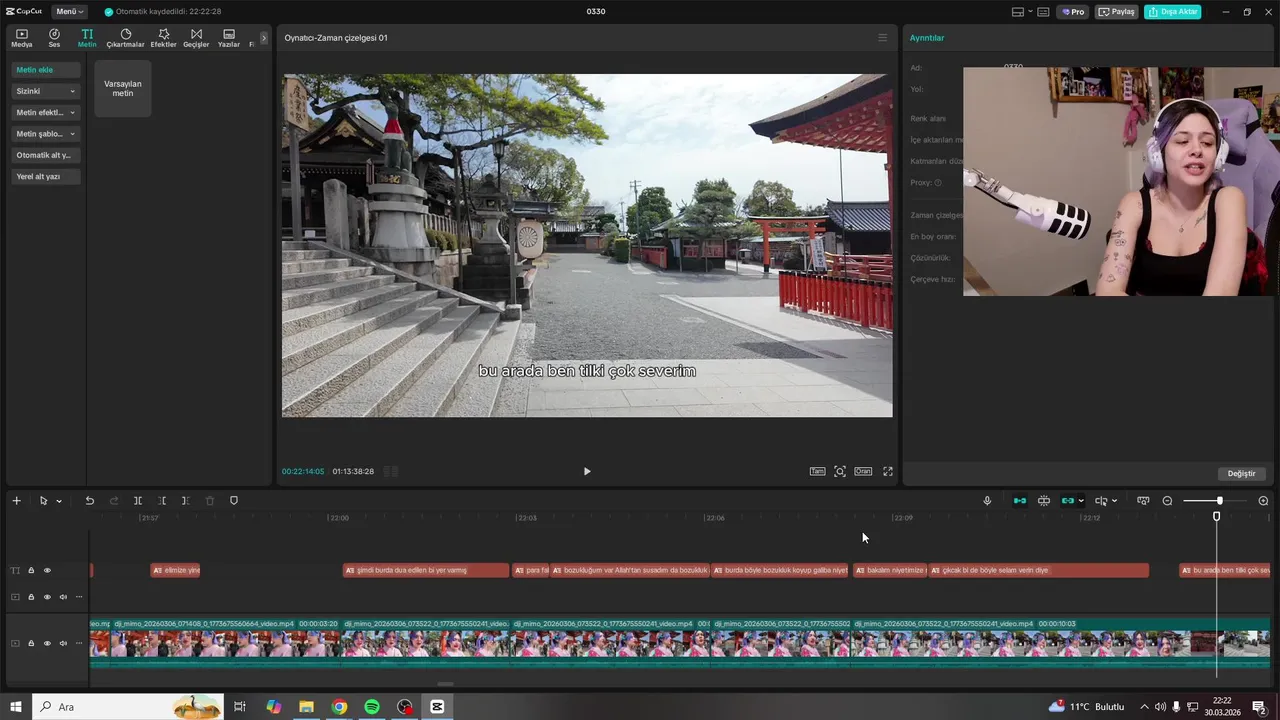Open the Ses audio tab

(x=54, y=38)
